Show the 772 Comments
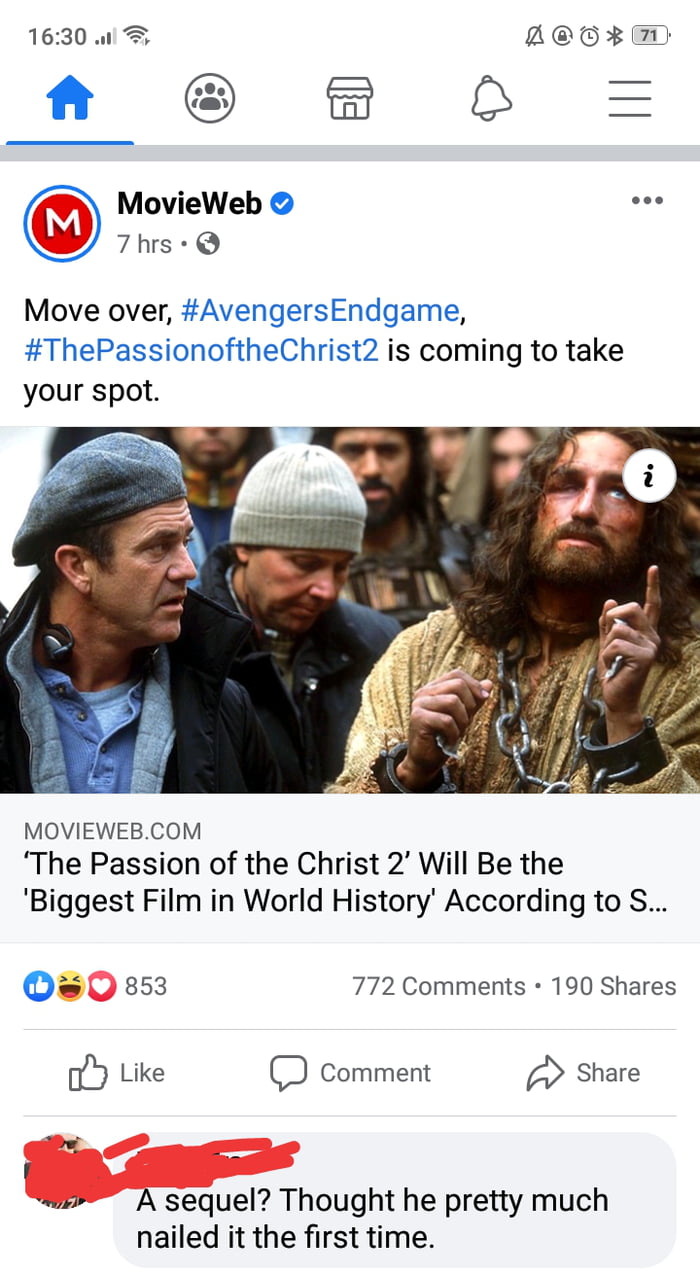The image size is (700, 1274). click(438, 986)
